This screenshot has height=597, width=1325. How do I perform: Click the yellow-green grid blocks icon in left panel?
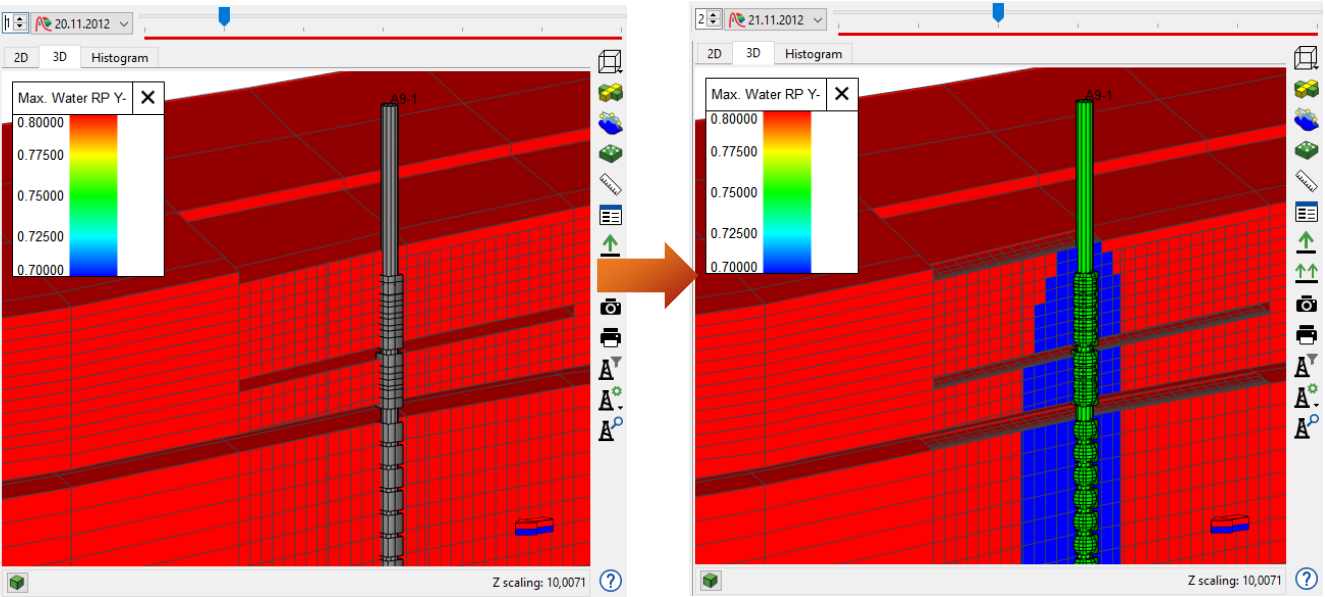click(x=610, y=93)
